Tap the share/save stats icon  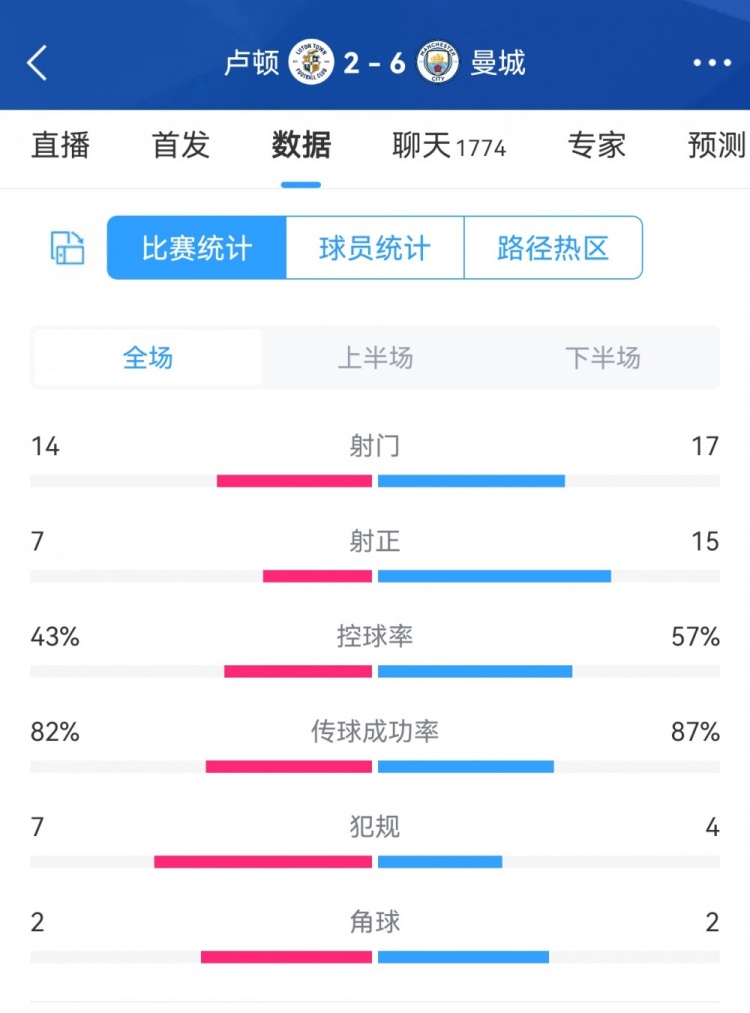pos(68,248)
